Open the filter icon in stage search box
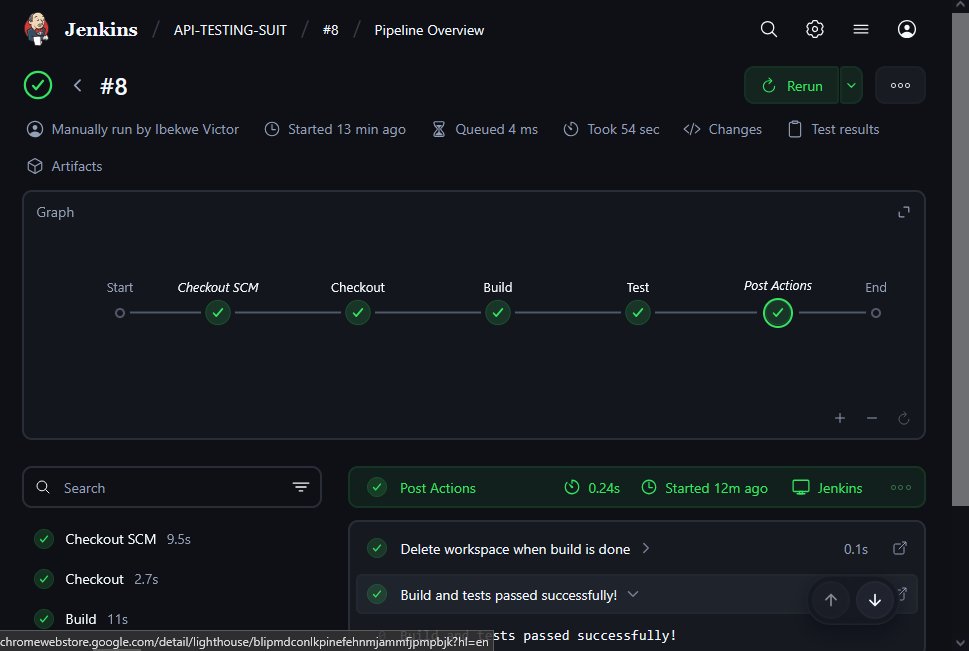The width and height of the screenshot is (969, 651). click(301, 488)
